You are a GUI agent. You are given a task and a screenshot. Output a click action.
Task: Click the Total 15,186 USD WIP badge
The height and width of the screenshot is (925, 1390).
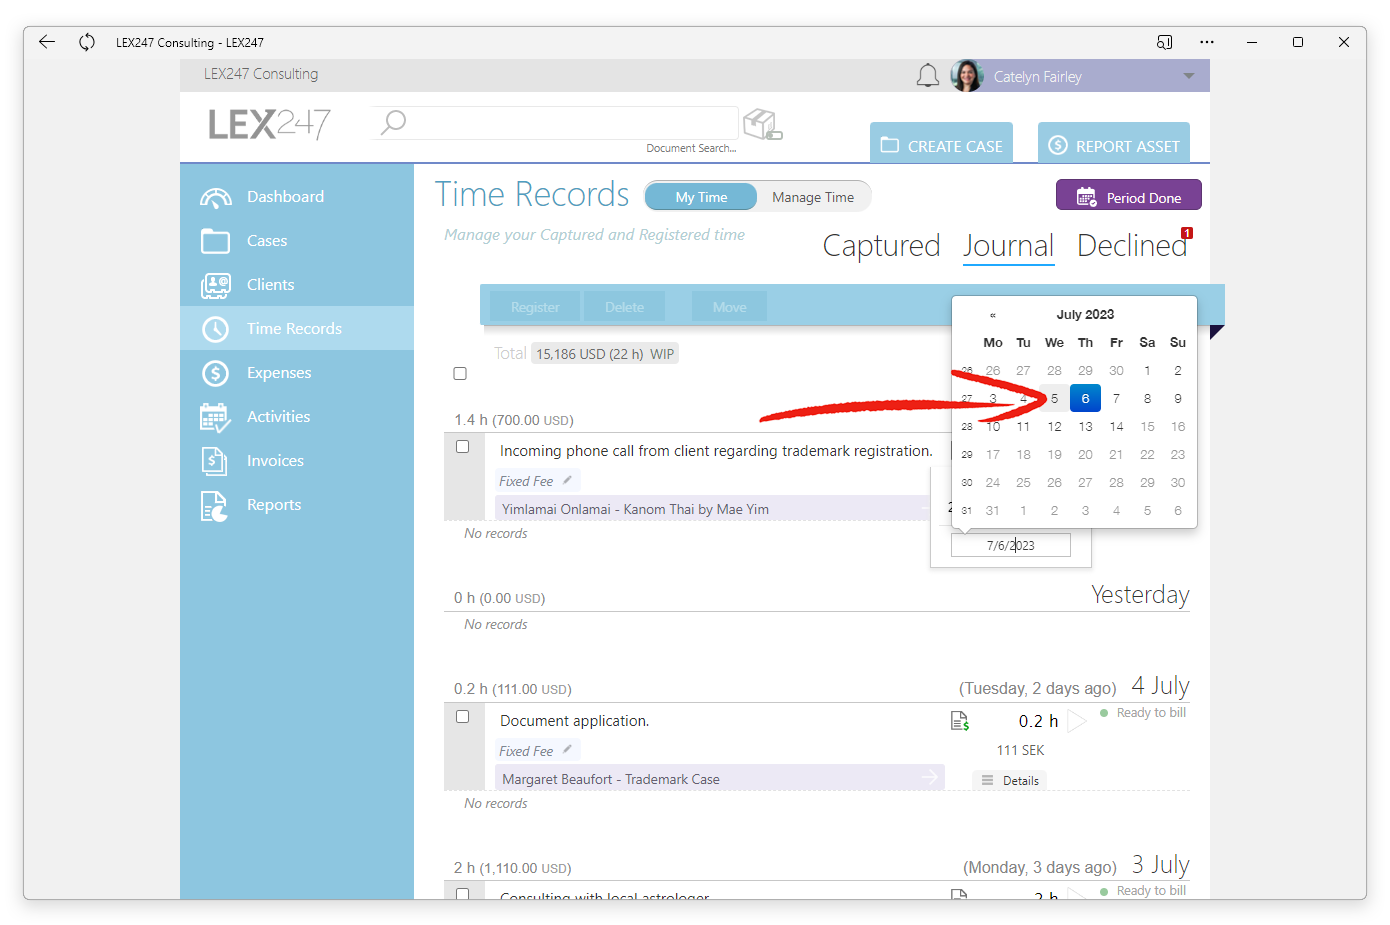[605, 354]
